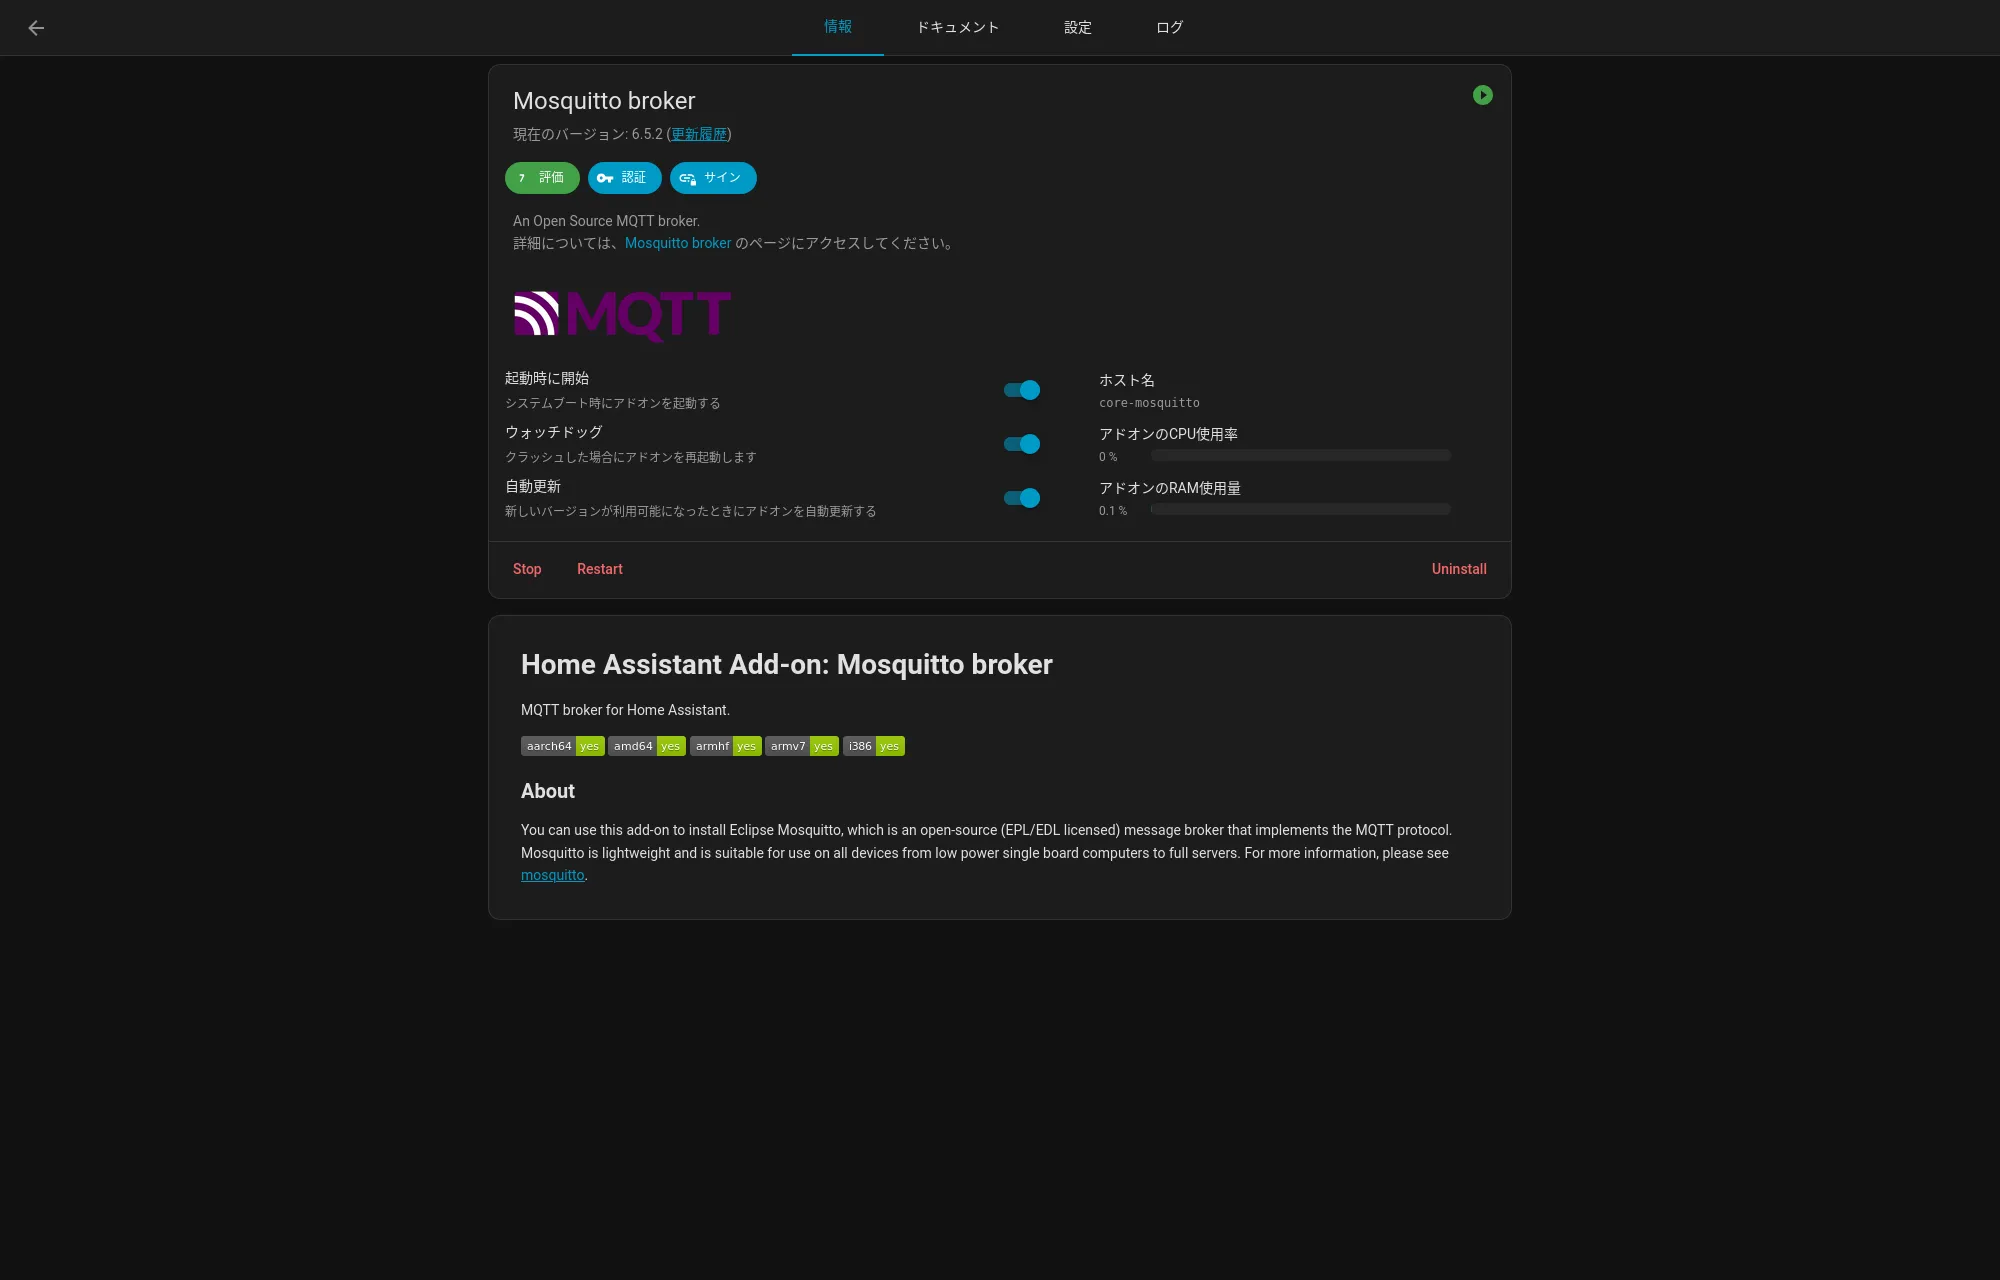Viewport: 2000px width, 1280px height.
Task: Disable the 起動時に開始 switch
Action: (x=1021, y=390)
